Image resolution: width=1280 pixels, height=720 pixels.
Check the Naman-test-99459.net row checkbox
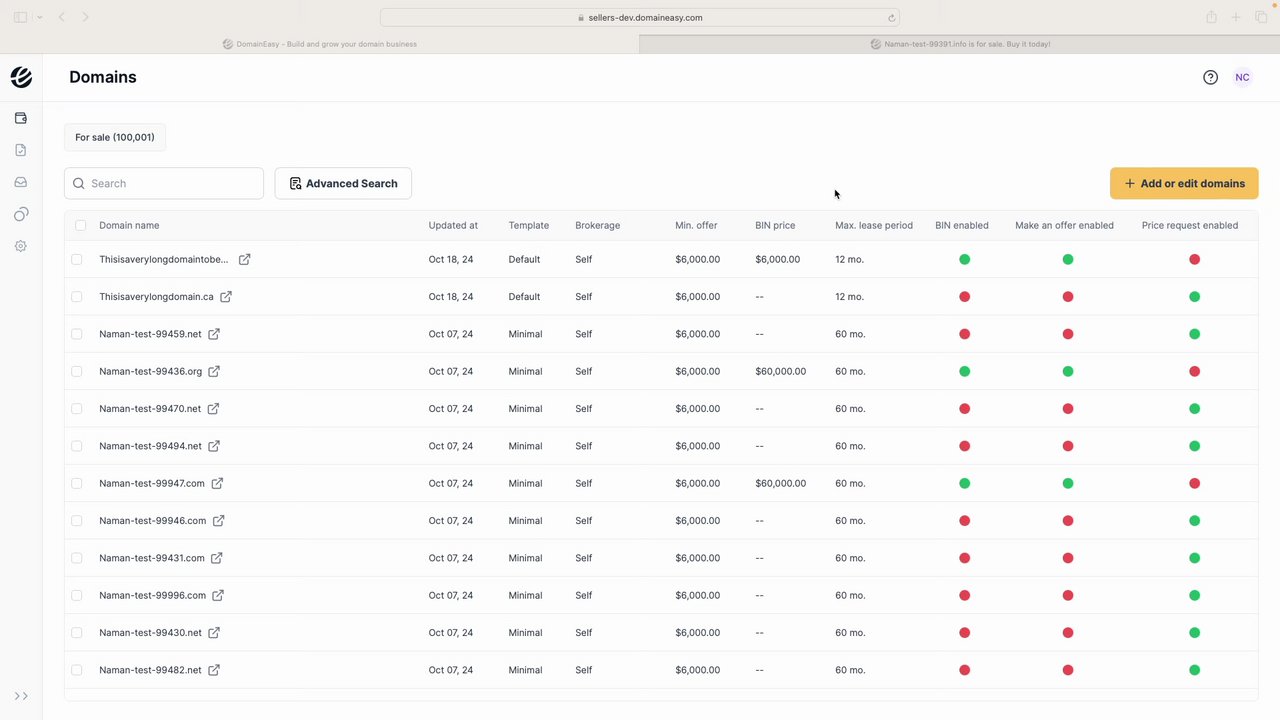click(77, 334)
